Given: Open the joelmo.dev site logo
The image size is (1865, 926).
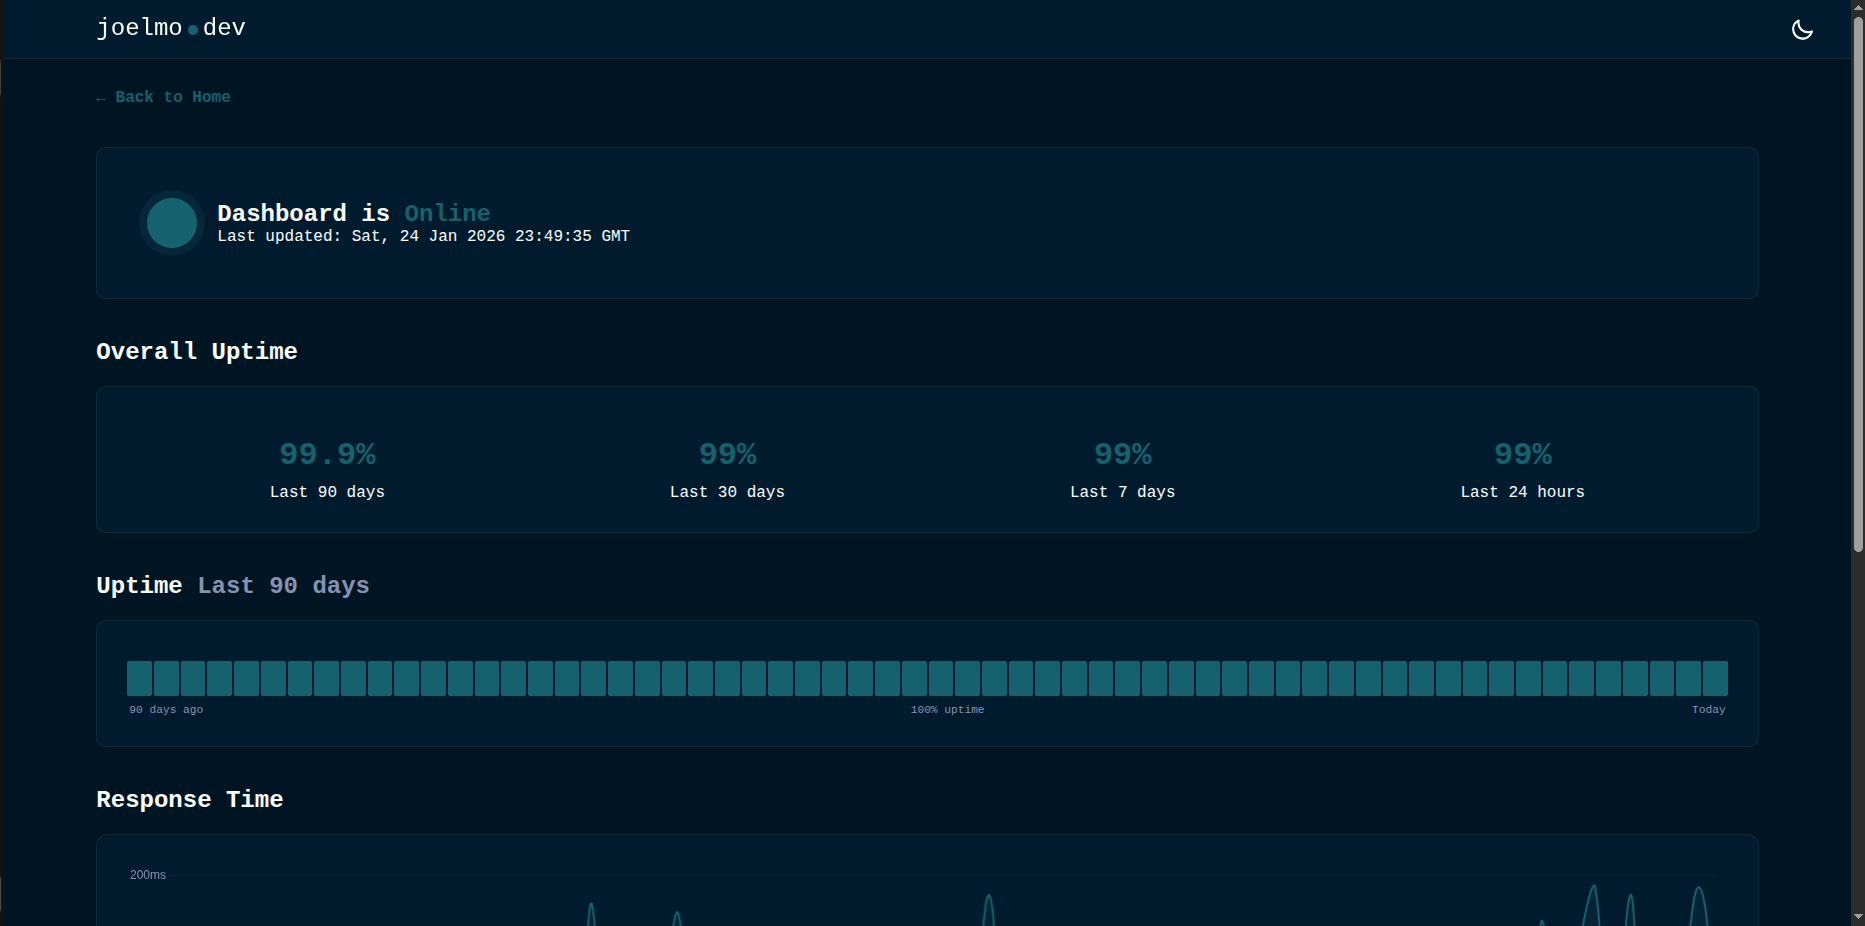Looking at the screenshot, I should tap(171, 28).
